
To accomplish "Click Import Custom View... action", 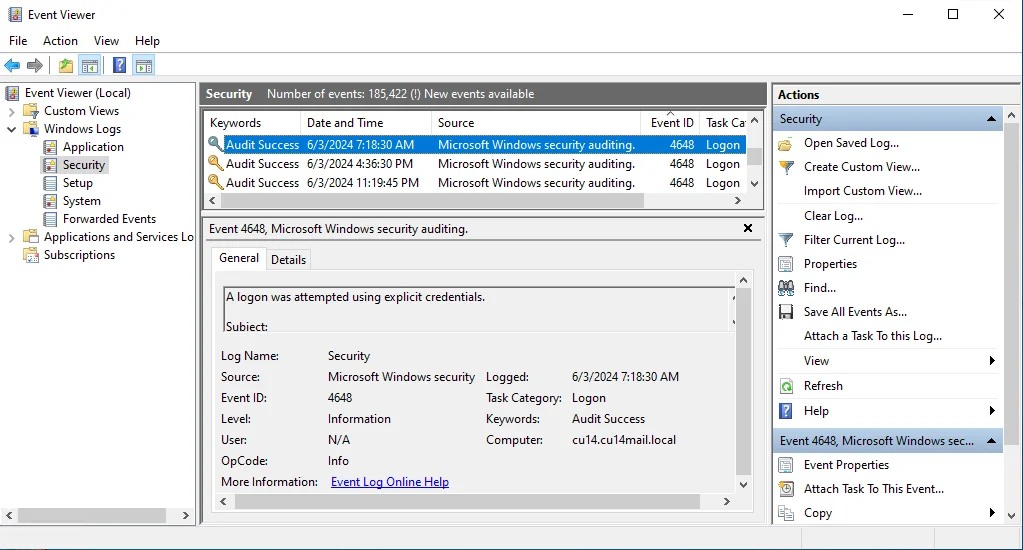I will tap(863, 191).
